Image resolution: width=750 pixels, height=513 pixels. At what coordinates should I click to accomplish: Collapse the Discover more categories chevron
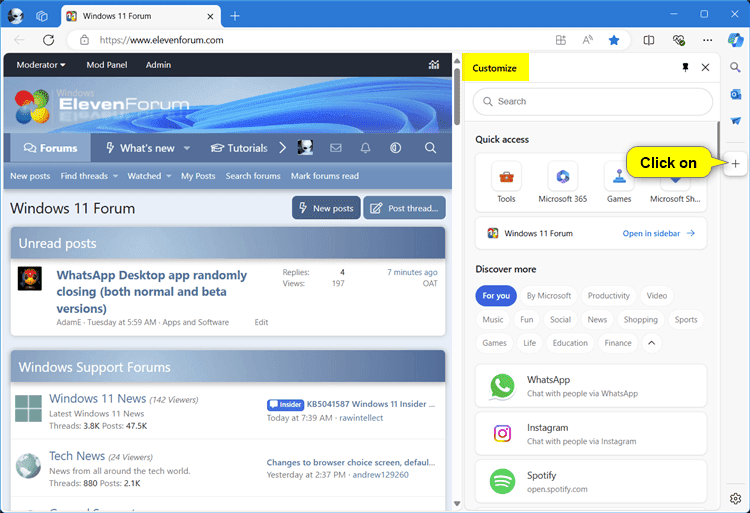tap(651, 343)
